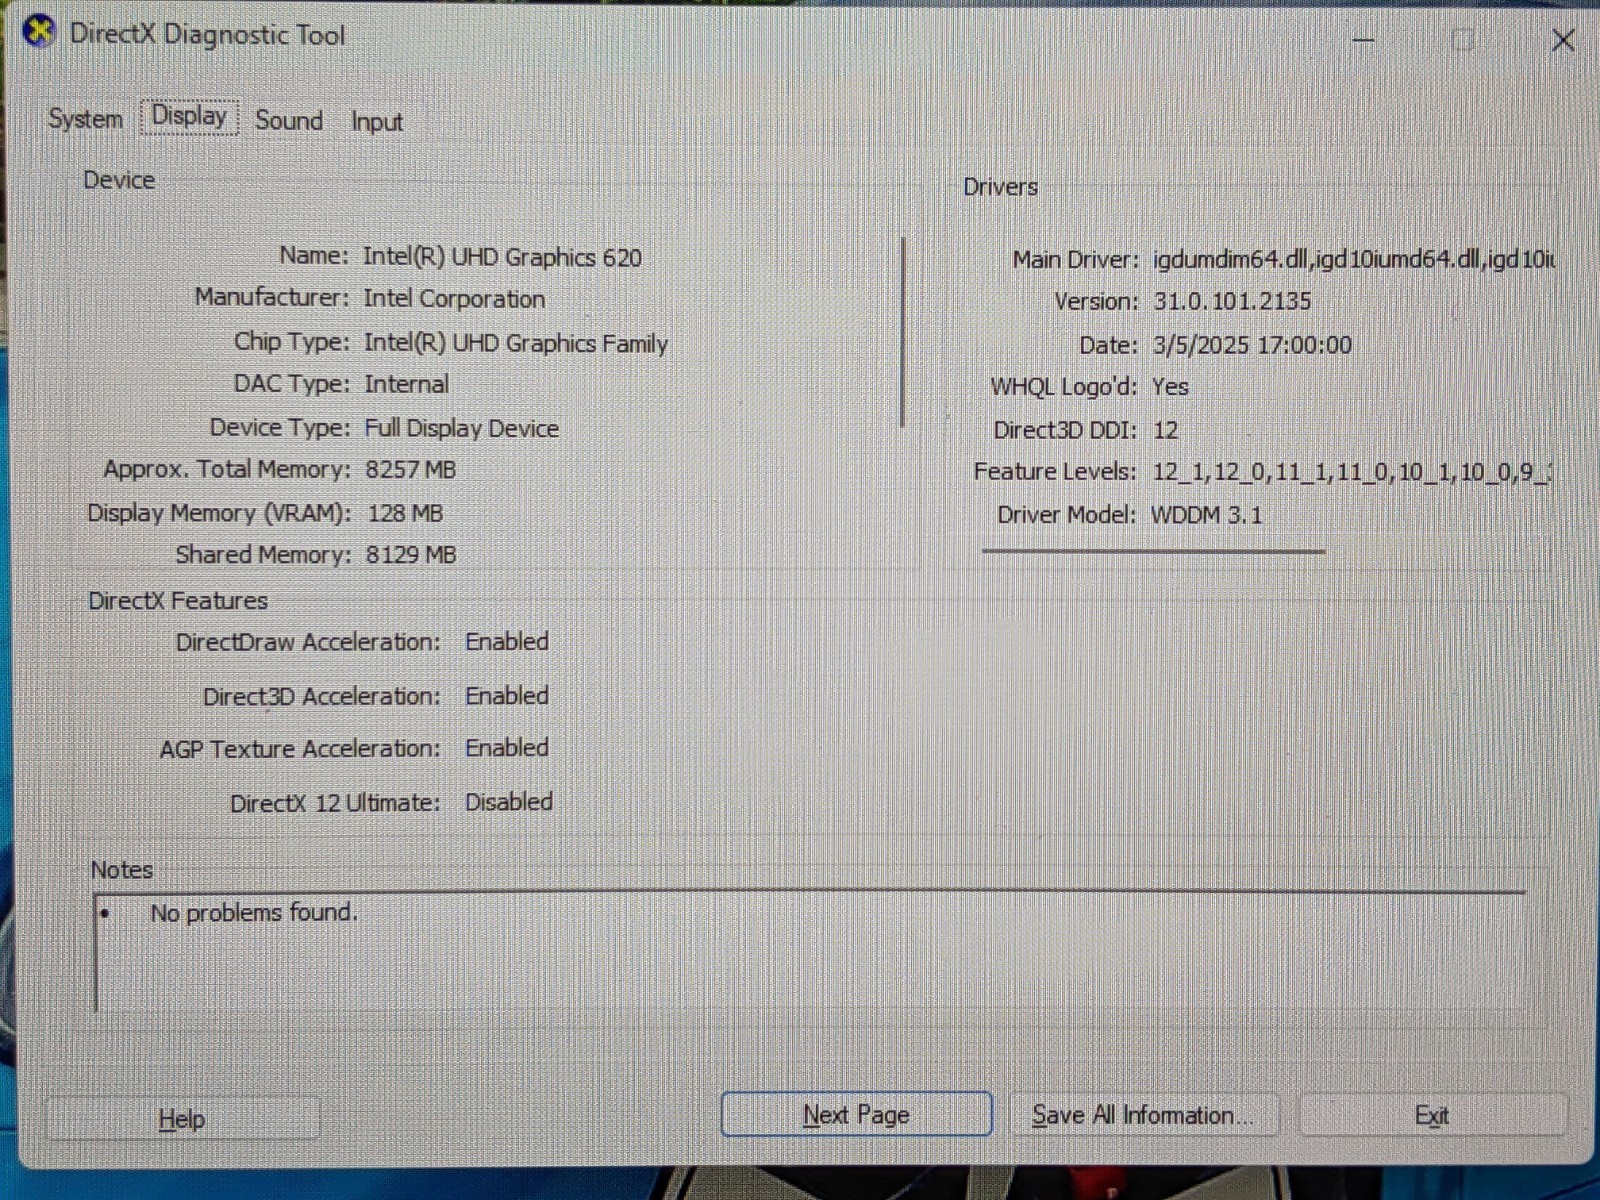Click the '128 MB' VRAM value
Screen dimensions: 1600x1200
tap(405, 513)
